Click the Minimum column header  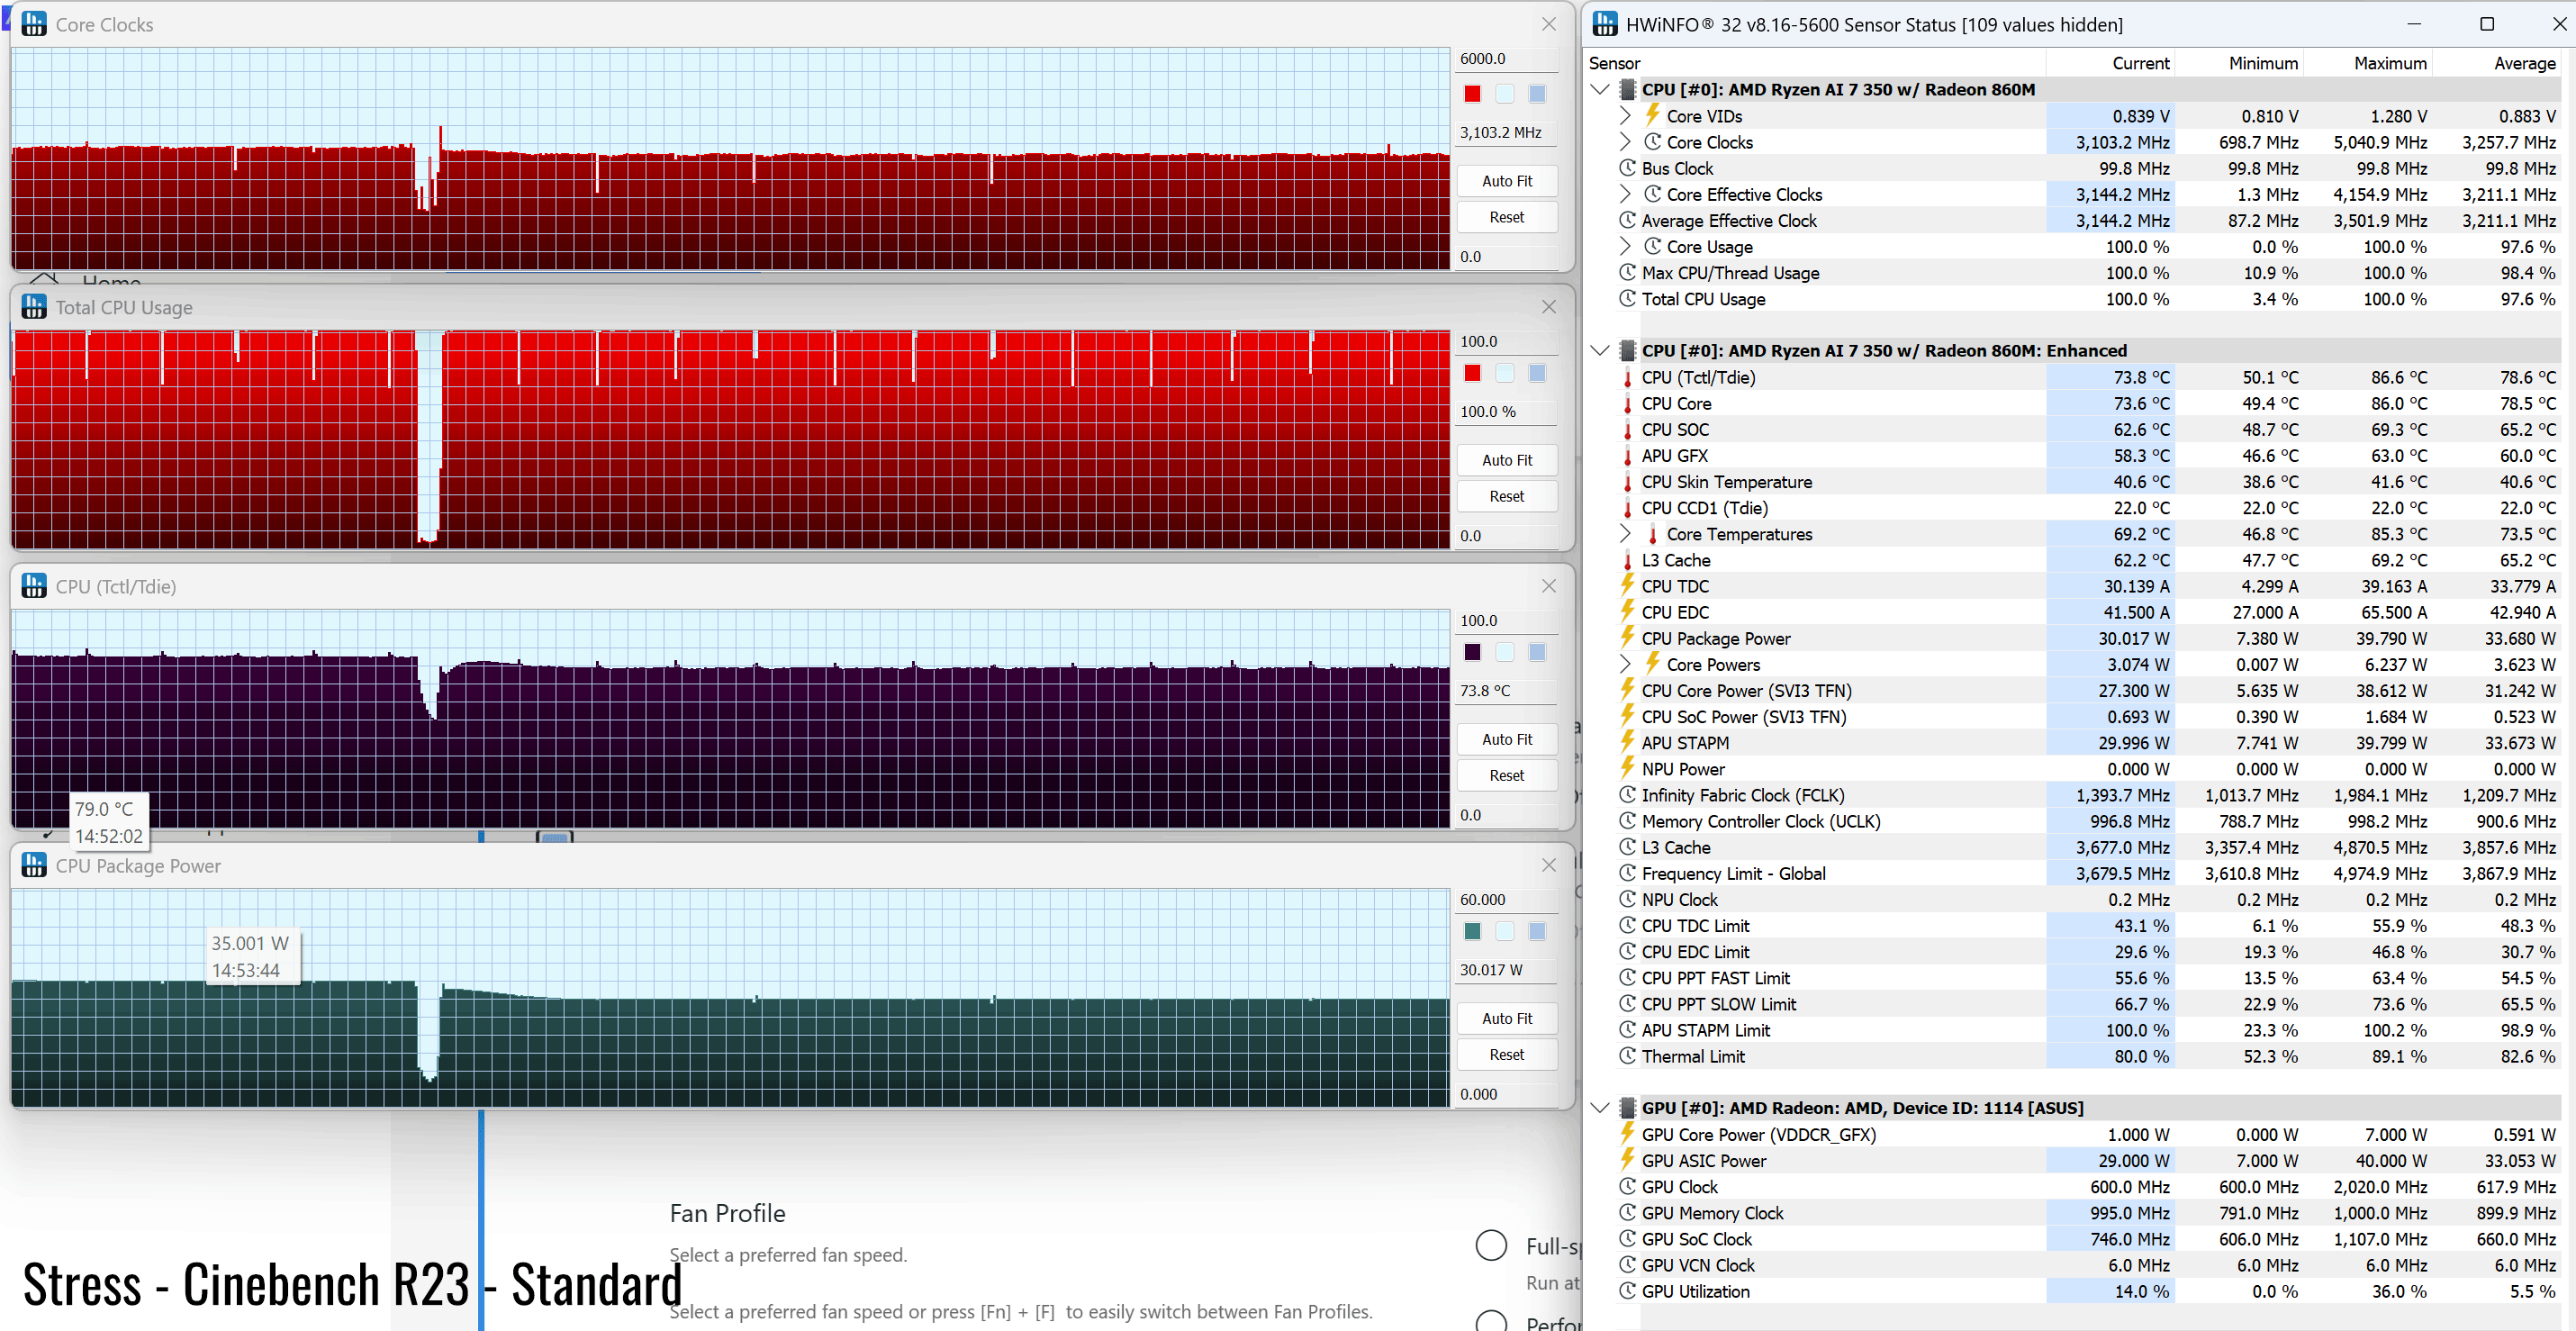(2239, 63)
